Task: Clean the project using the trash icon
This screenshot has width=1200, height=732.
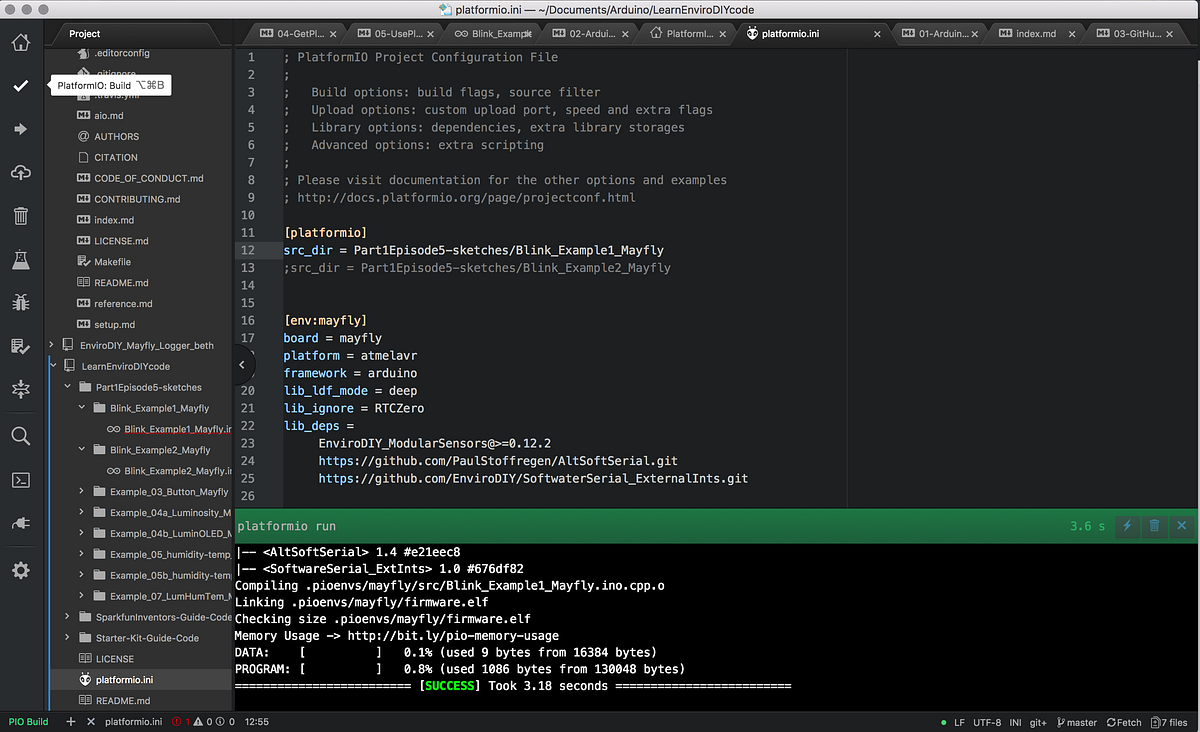Action: point(20,215)
